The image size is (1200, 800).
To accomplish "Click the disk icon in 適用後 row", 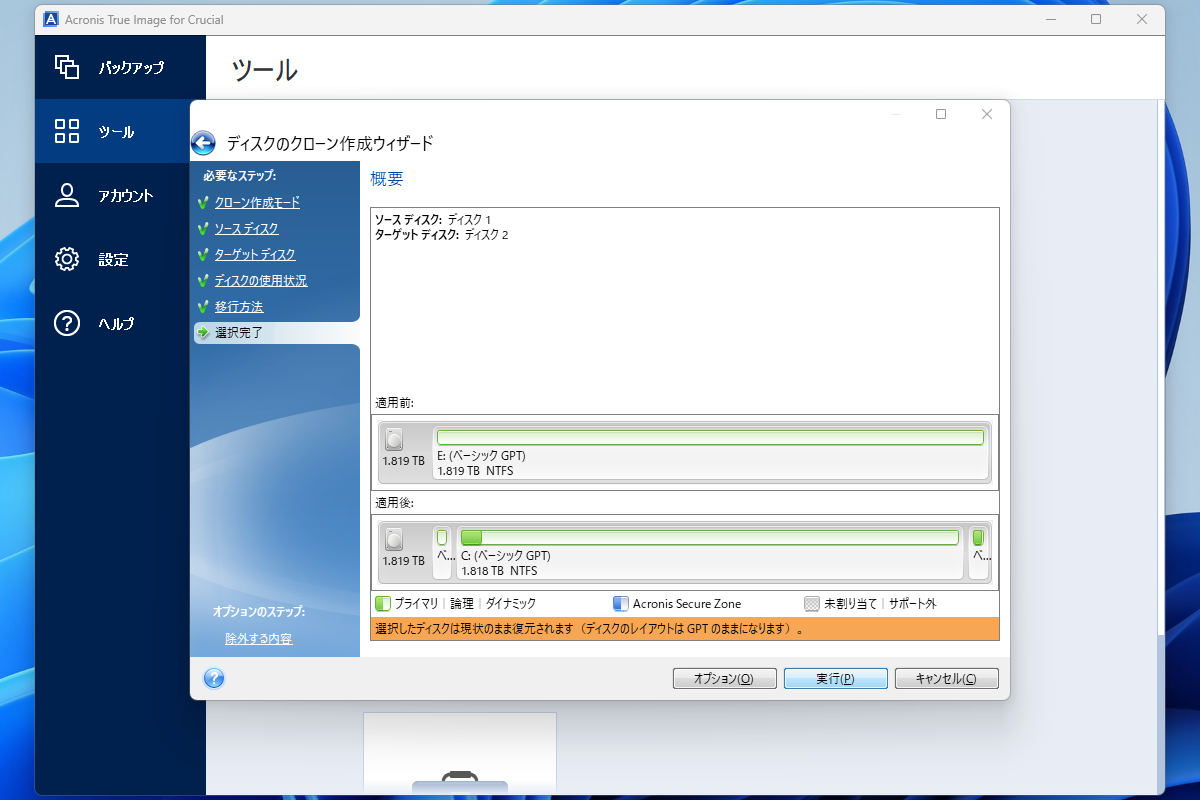I will [395, 540].
